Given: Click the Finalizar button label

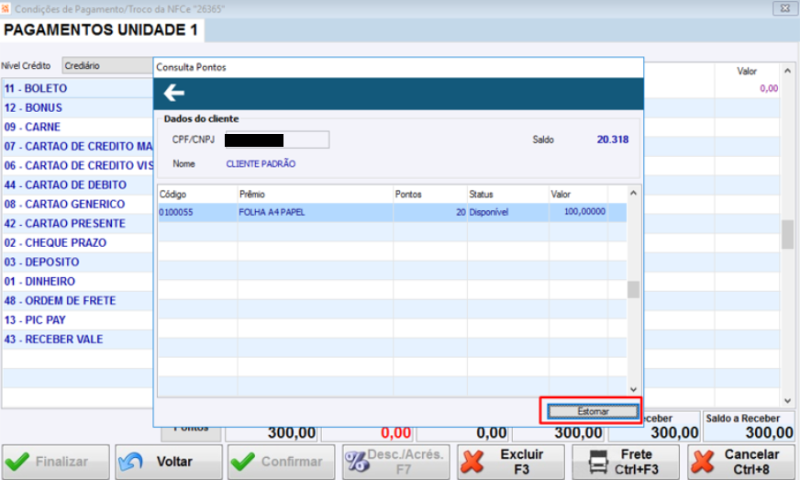Looking at the screenshot, I should click(62, 462).
